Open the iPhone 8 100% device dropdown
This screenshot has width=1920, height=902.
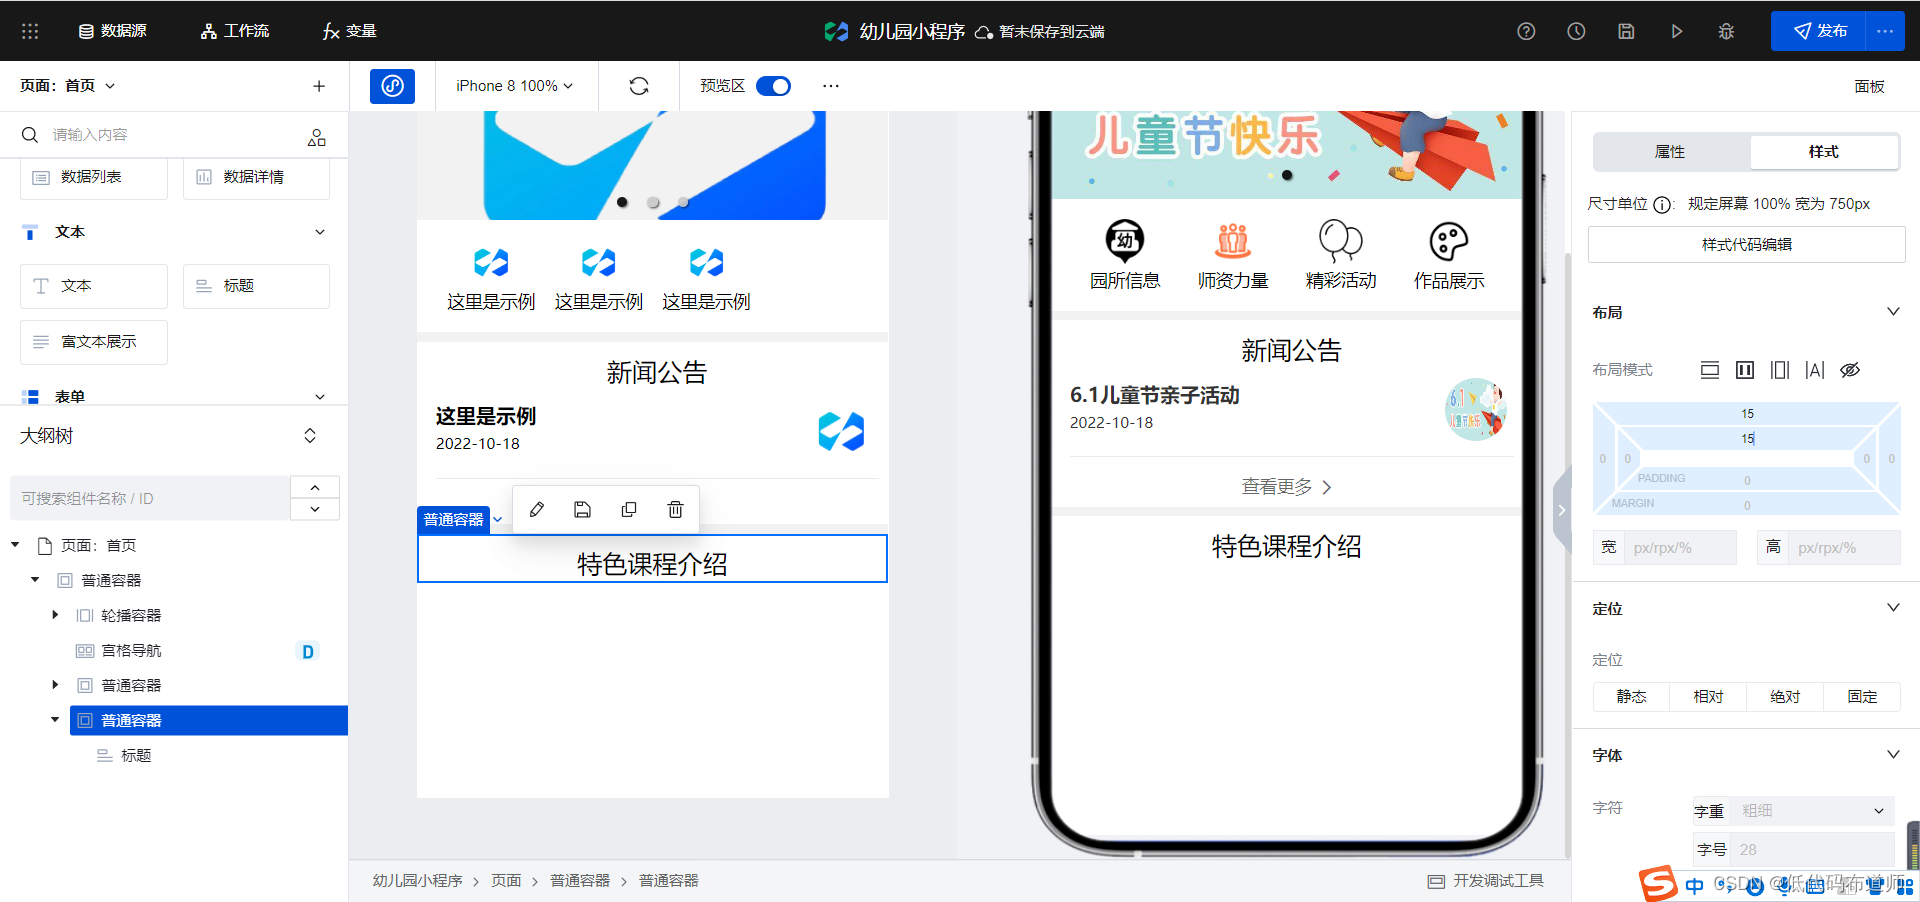click(514, 86)
